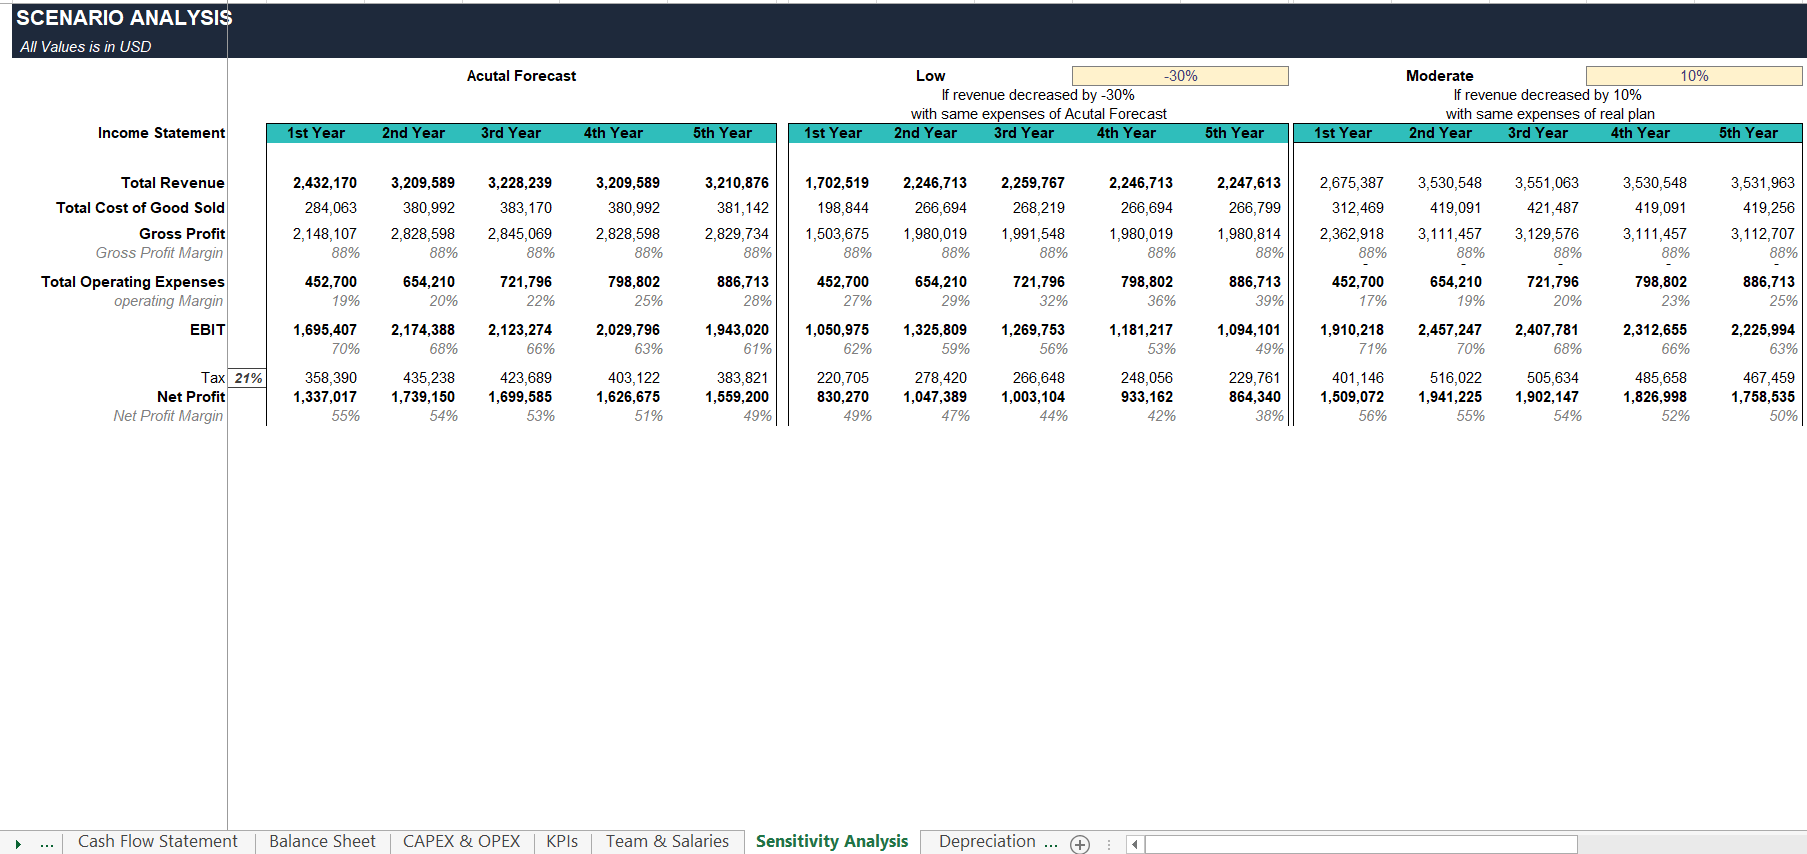
Task: Select cell with value 3,228,239
Action: point(519,183)
